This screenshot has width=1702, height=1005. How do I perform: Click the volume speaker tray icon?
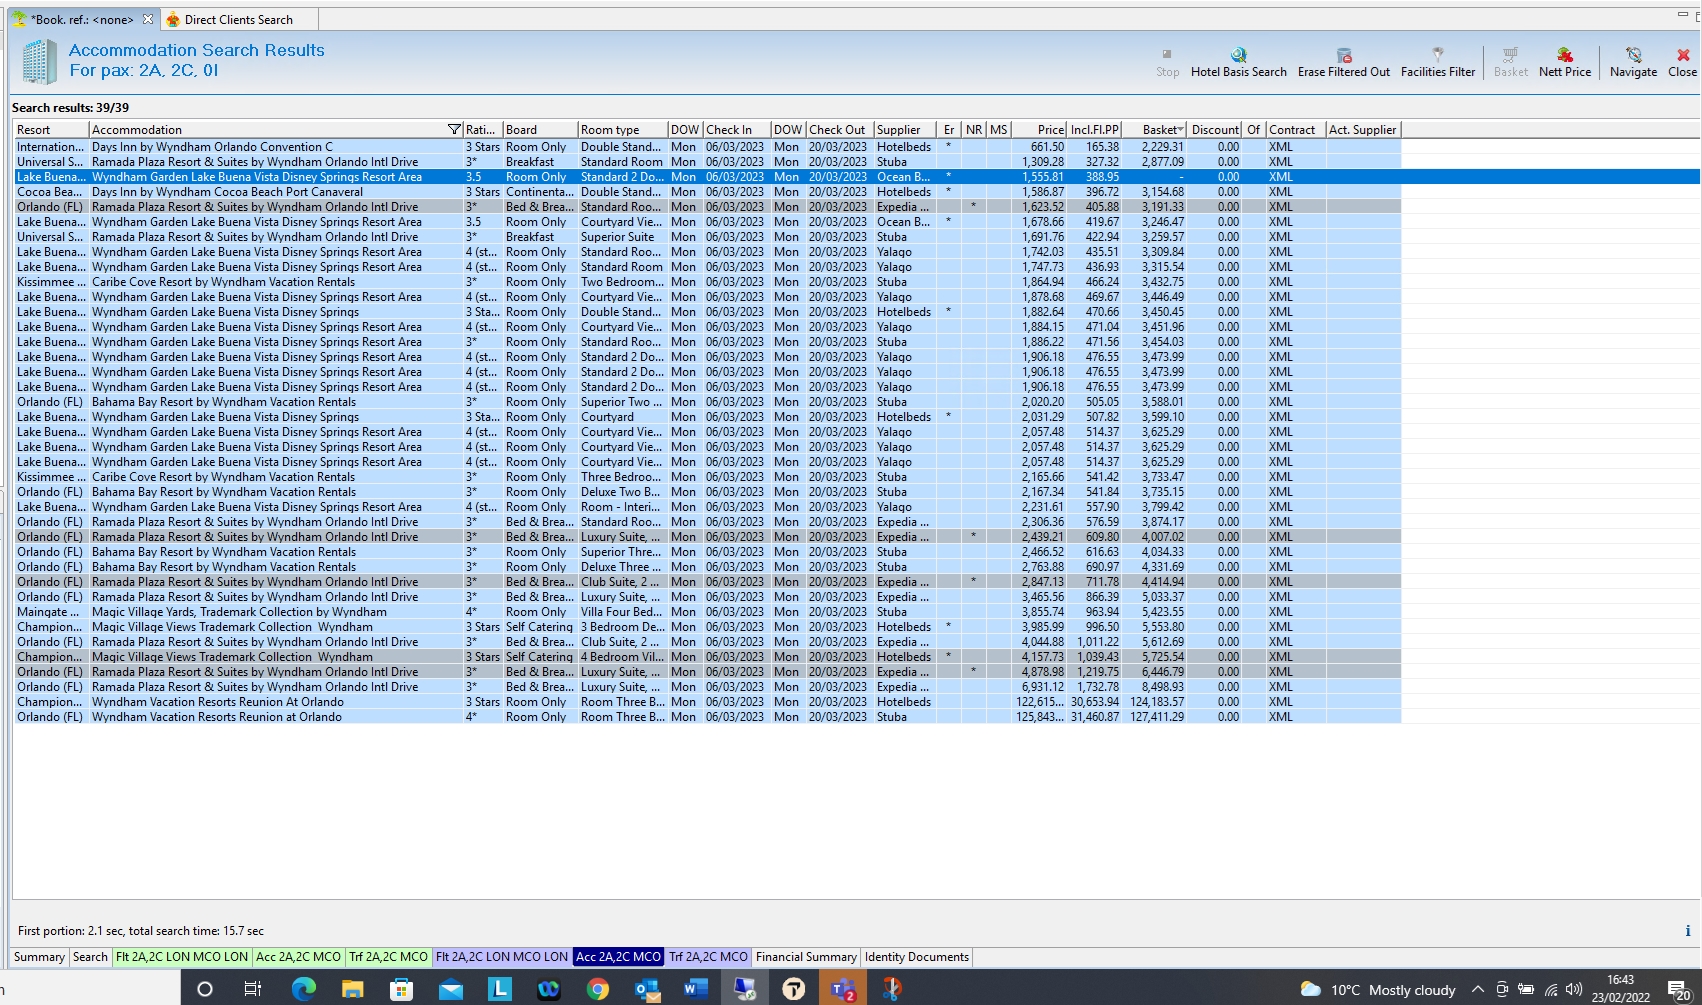tap(1574, 990)
